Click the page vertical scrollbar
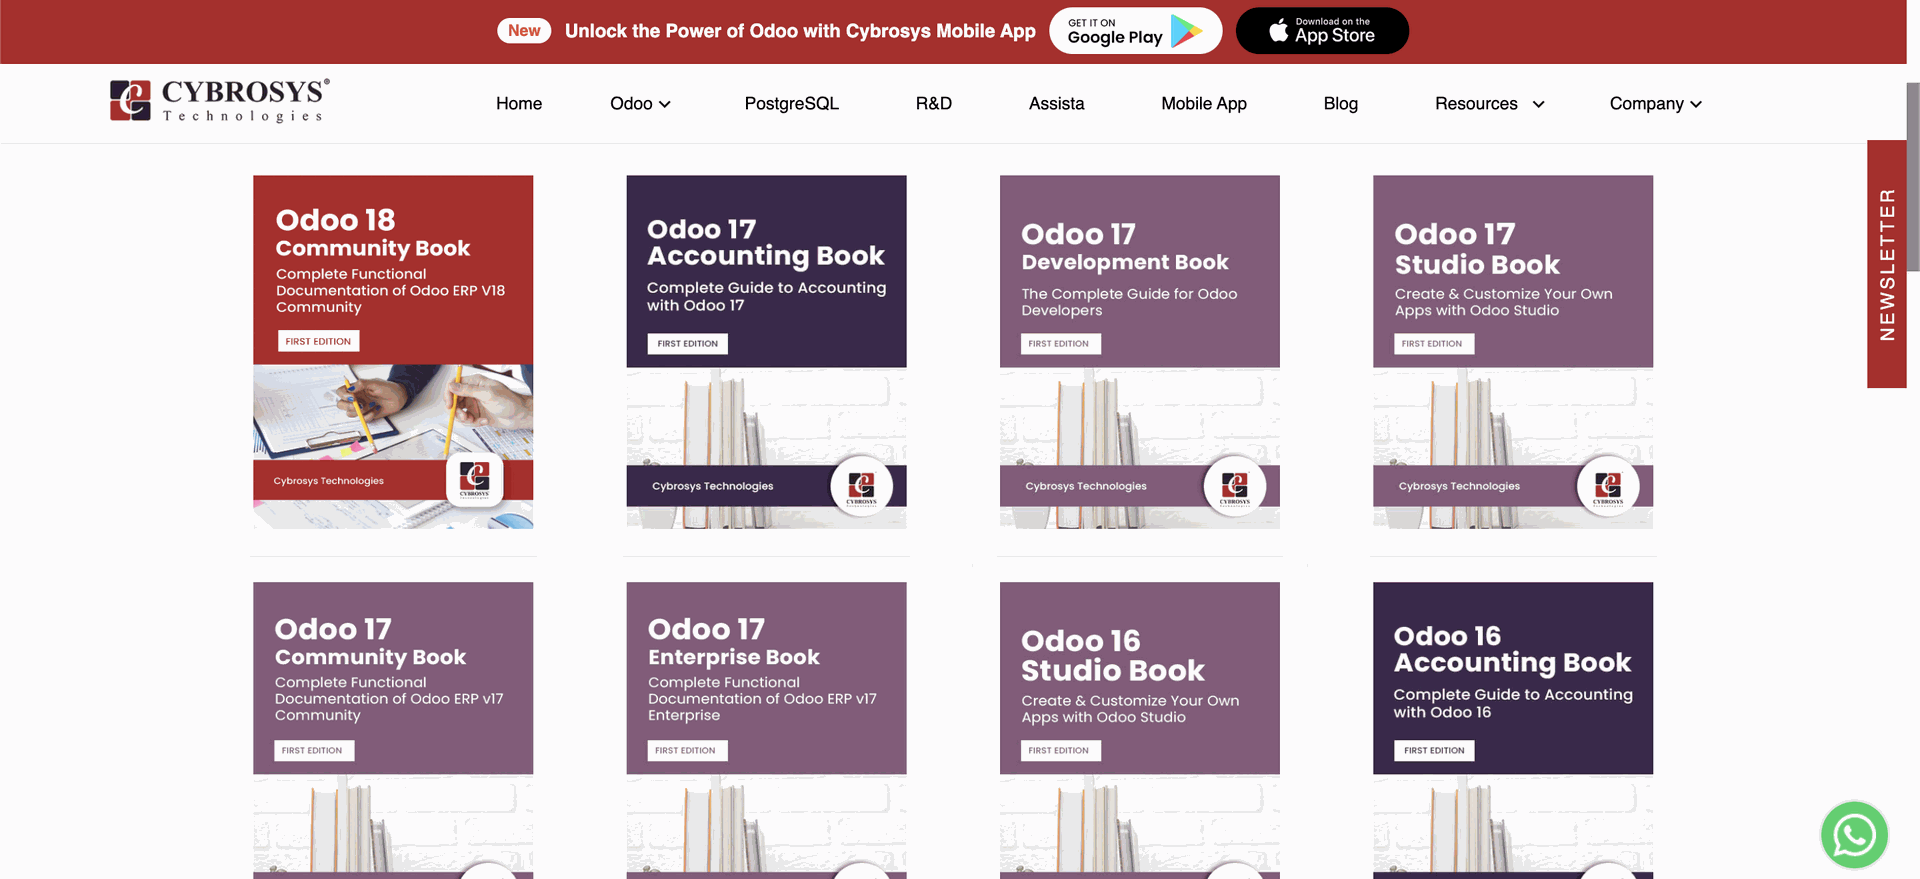The height and width of the screenshot is (879, 1920). point(1913,177)
